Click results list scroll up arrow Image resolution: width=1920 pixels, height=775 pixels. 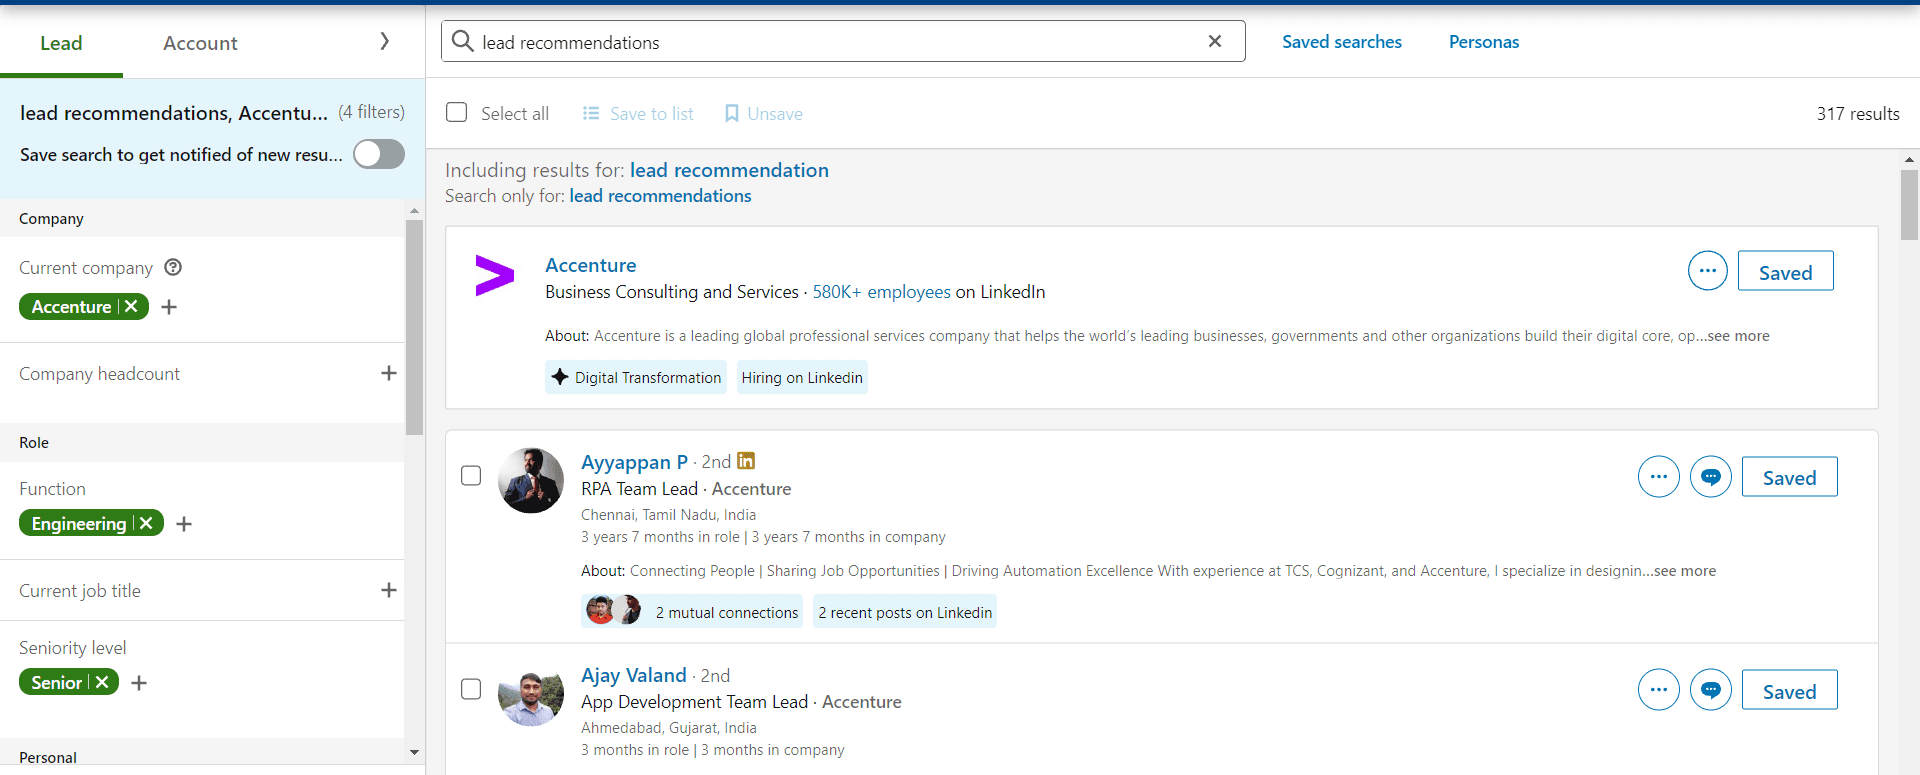pos(1909,159)
